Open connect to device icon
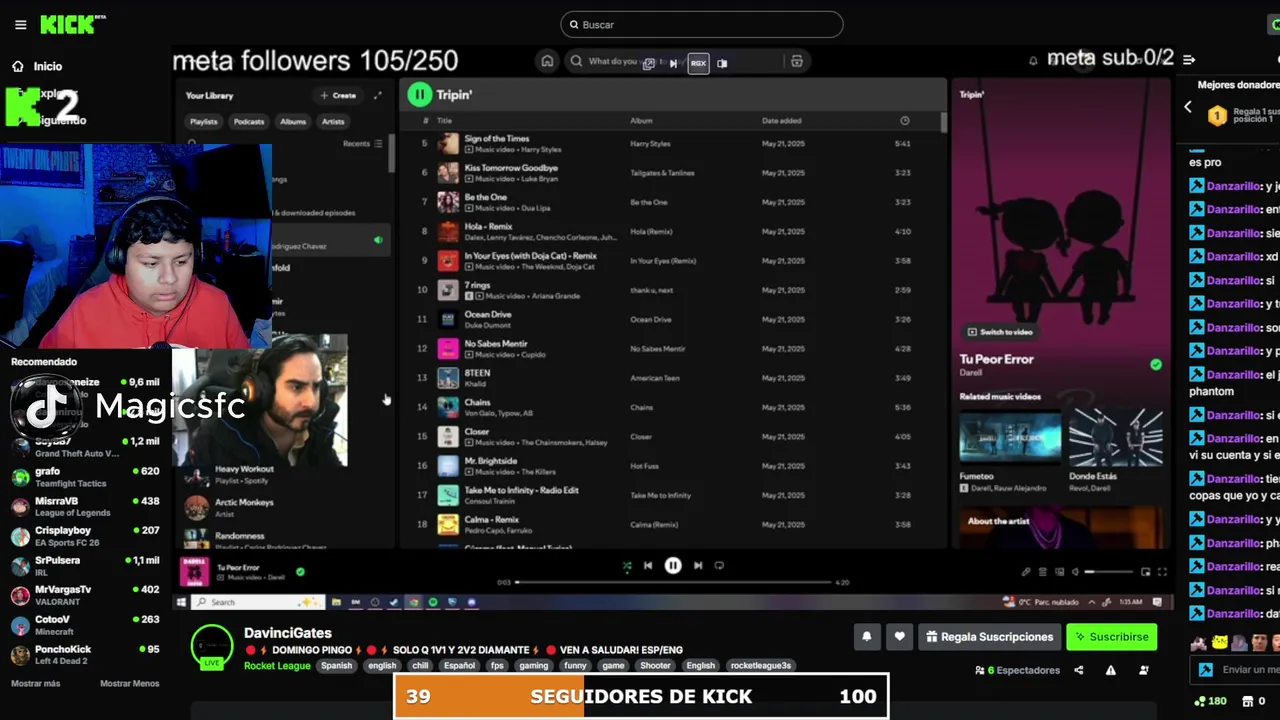Image resolution: width=1280 pixels, height=720 pixels. tap(1060, 572)
